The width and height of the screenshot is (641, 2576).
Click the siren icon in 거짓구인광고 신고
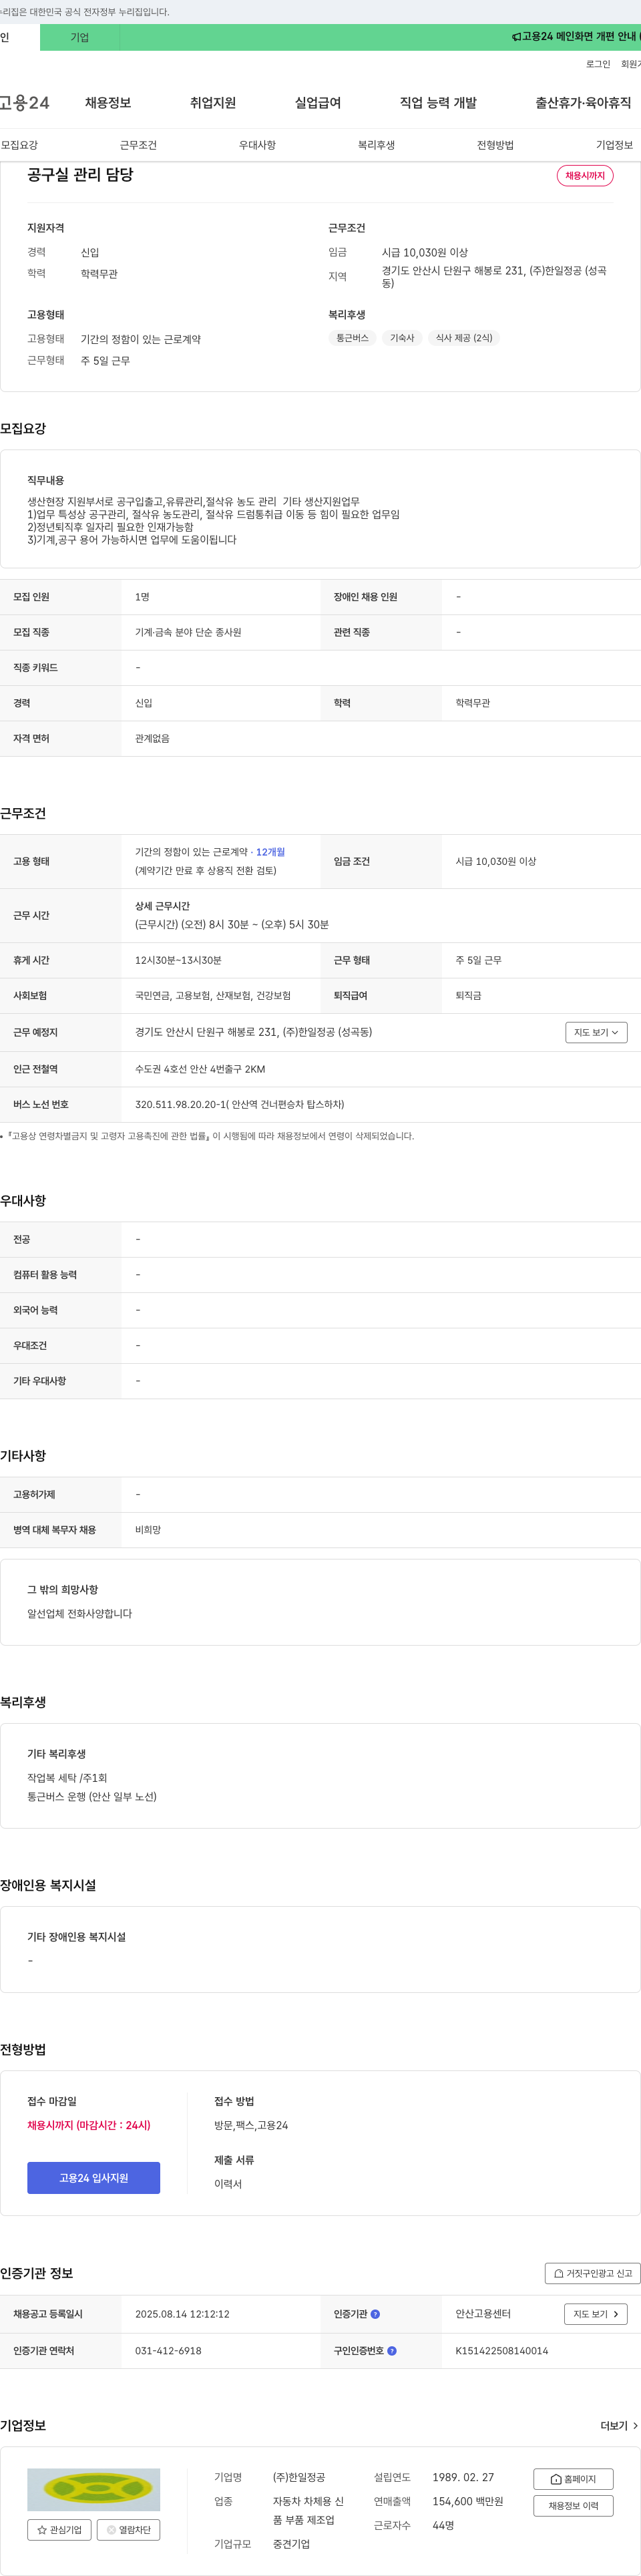click(559, 2273)
